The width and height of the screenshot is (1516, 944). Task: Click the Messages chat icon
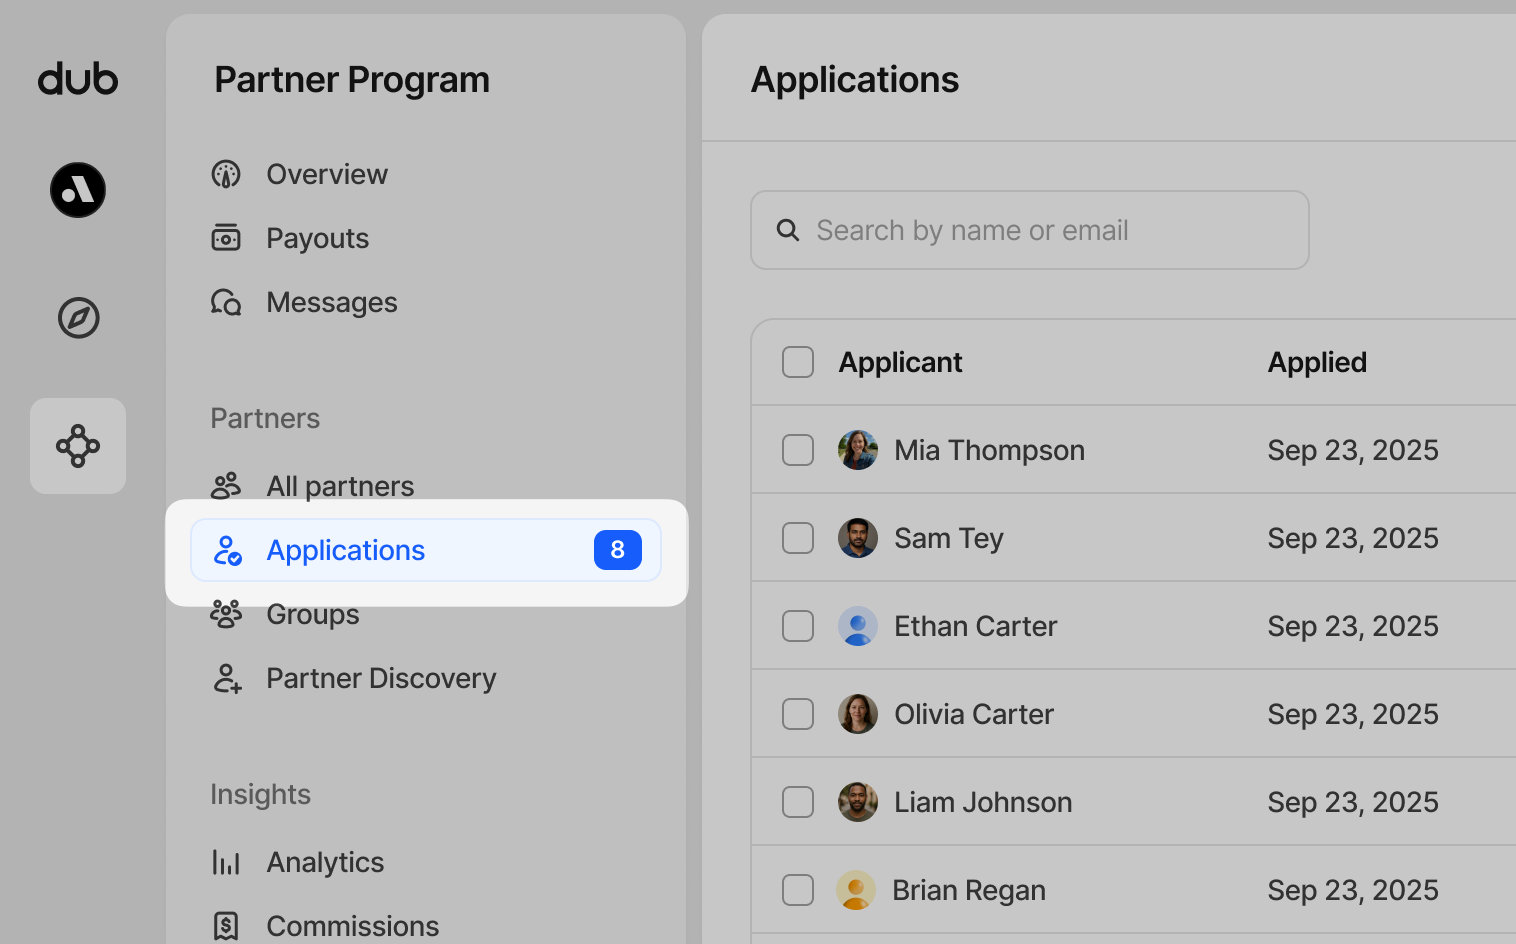(x=226, y=302)
